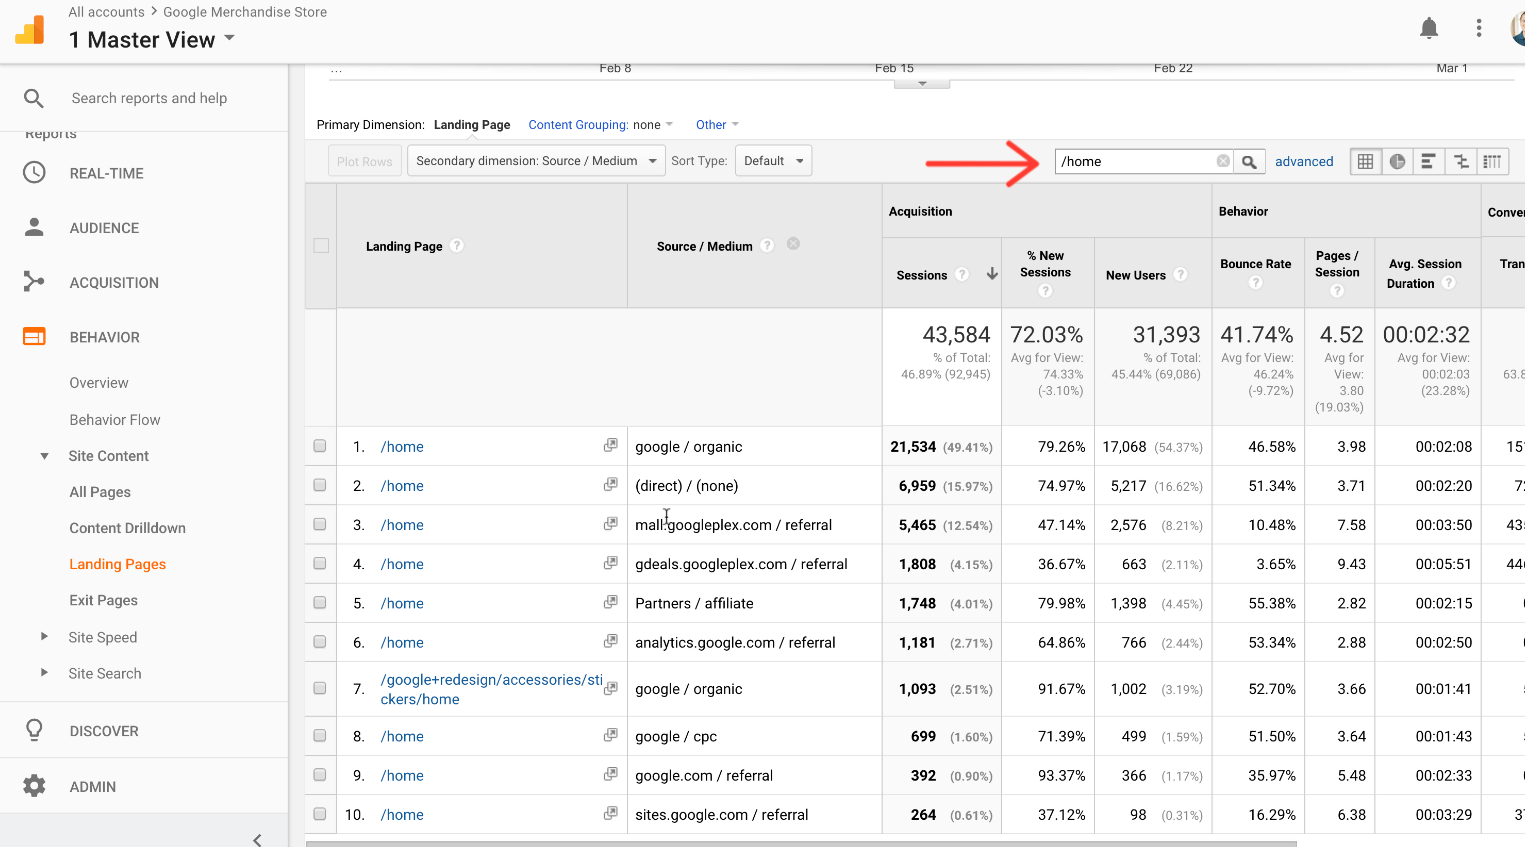Switch to Data table view
This screenshot has height=847, width=1525.
(1365, 161)
